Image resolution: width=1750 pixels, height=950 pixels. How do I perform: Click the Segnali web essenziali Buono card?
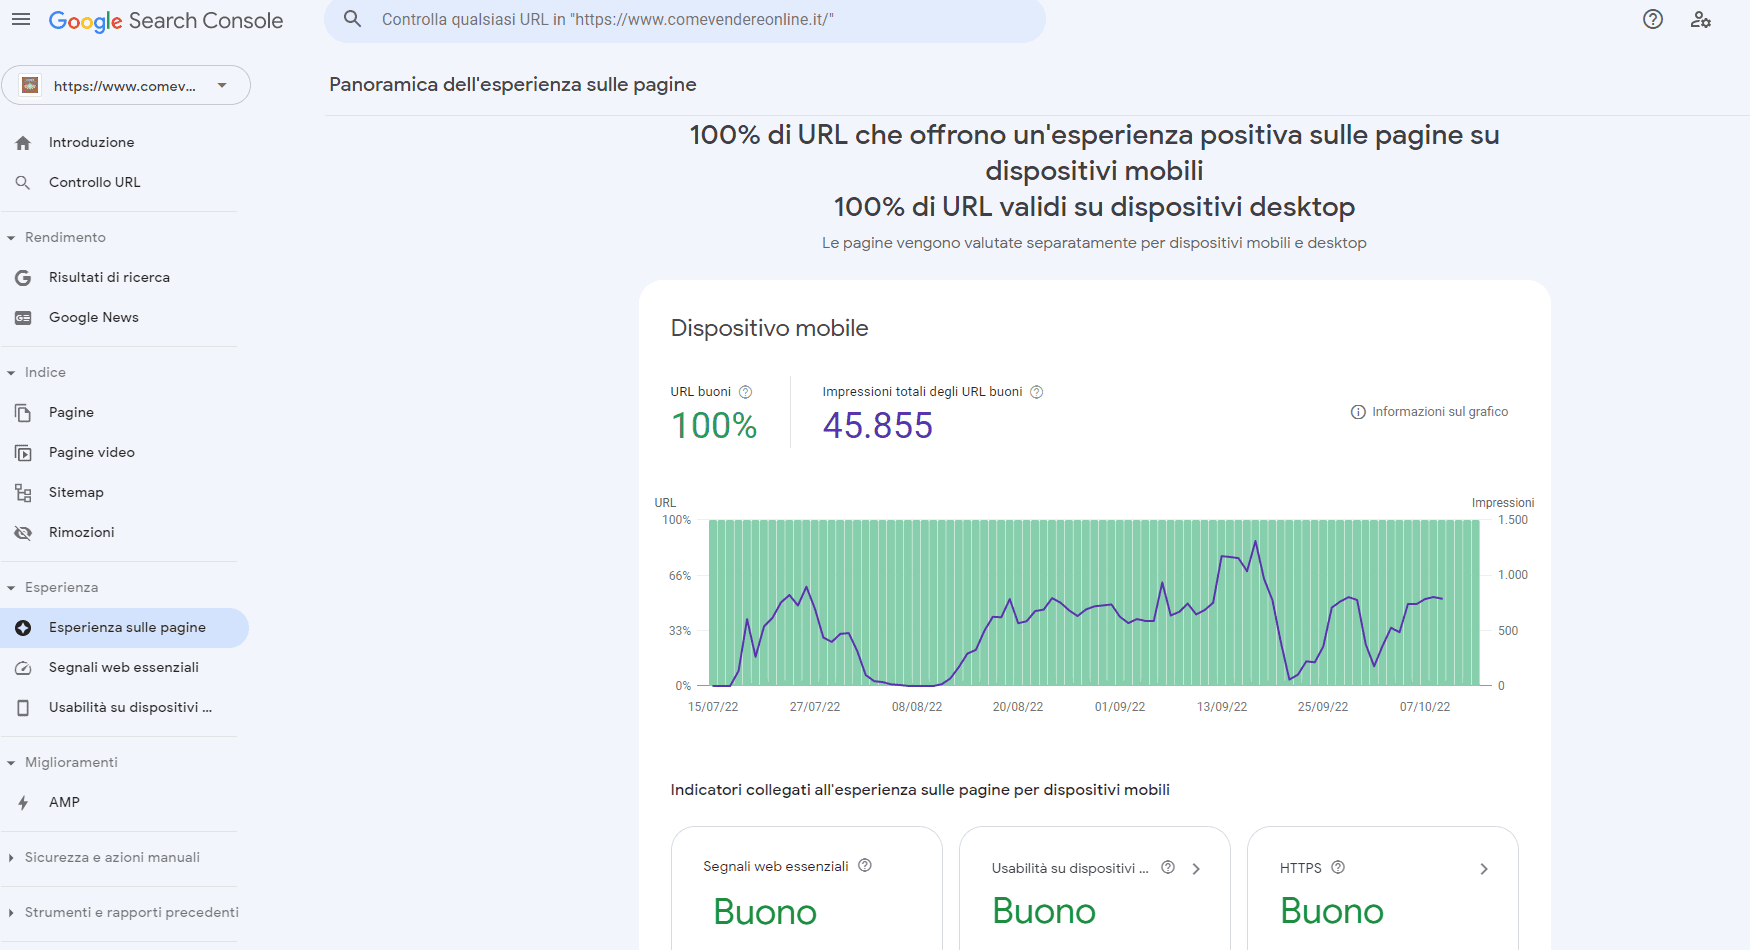(807, 888)
